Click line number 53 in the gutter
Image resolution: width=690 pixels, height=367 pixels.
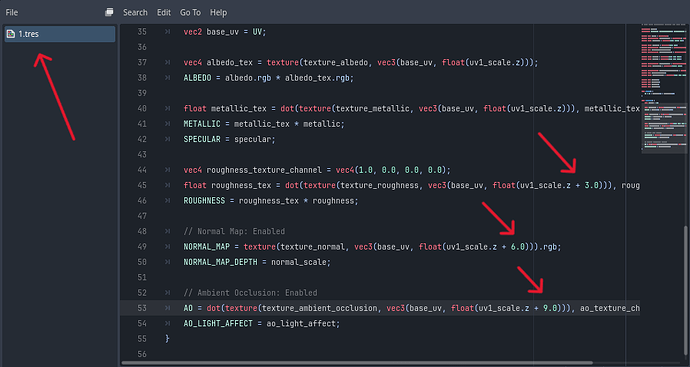(142, 308)
